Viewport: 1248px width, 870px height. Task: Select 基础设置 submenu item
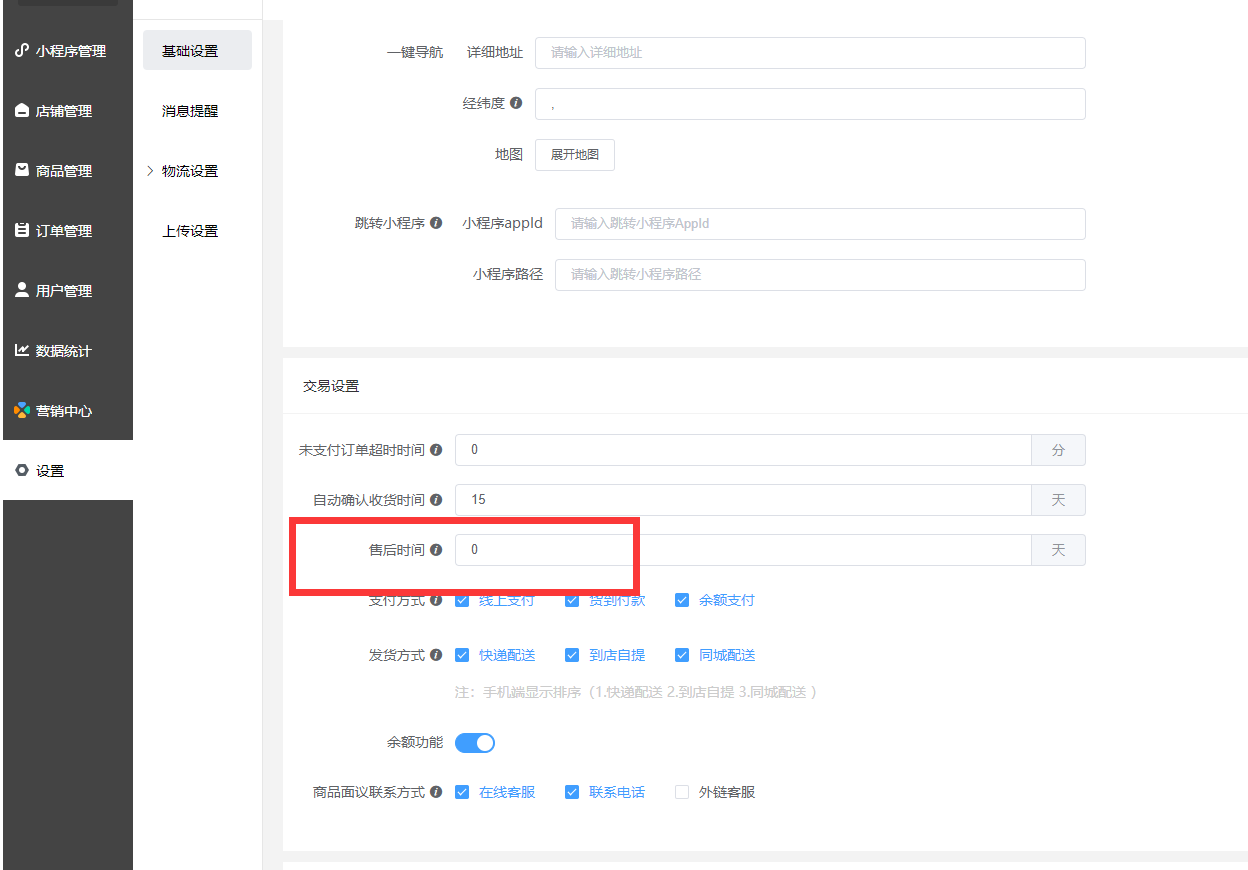(197, 50)
